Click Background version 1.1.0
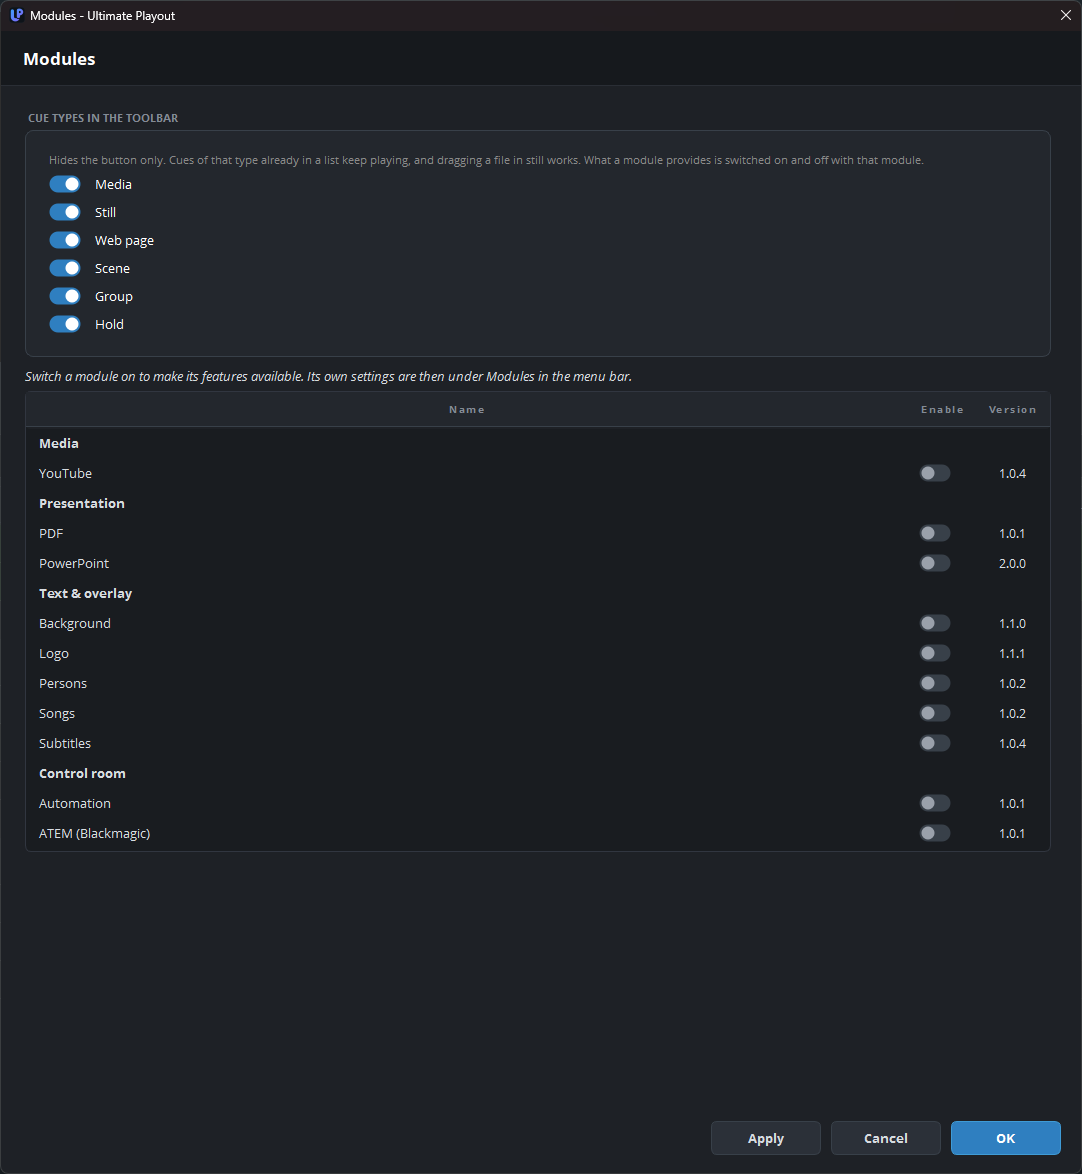 coord(1012,623)
